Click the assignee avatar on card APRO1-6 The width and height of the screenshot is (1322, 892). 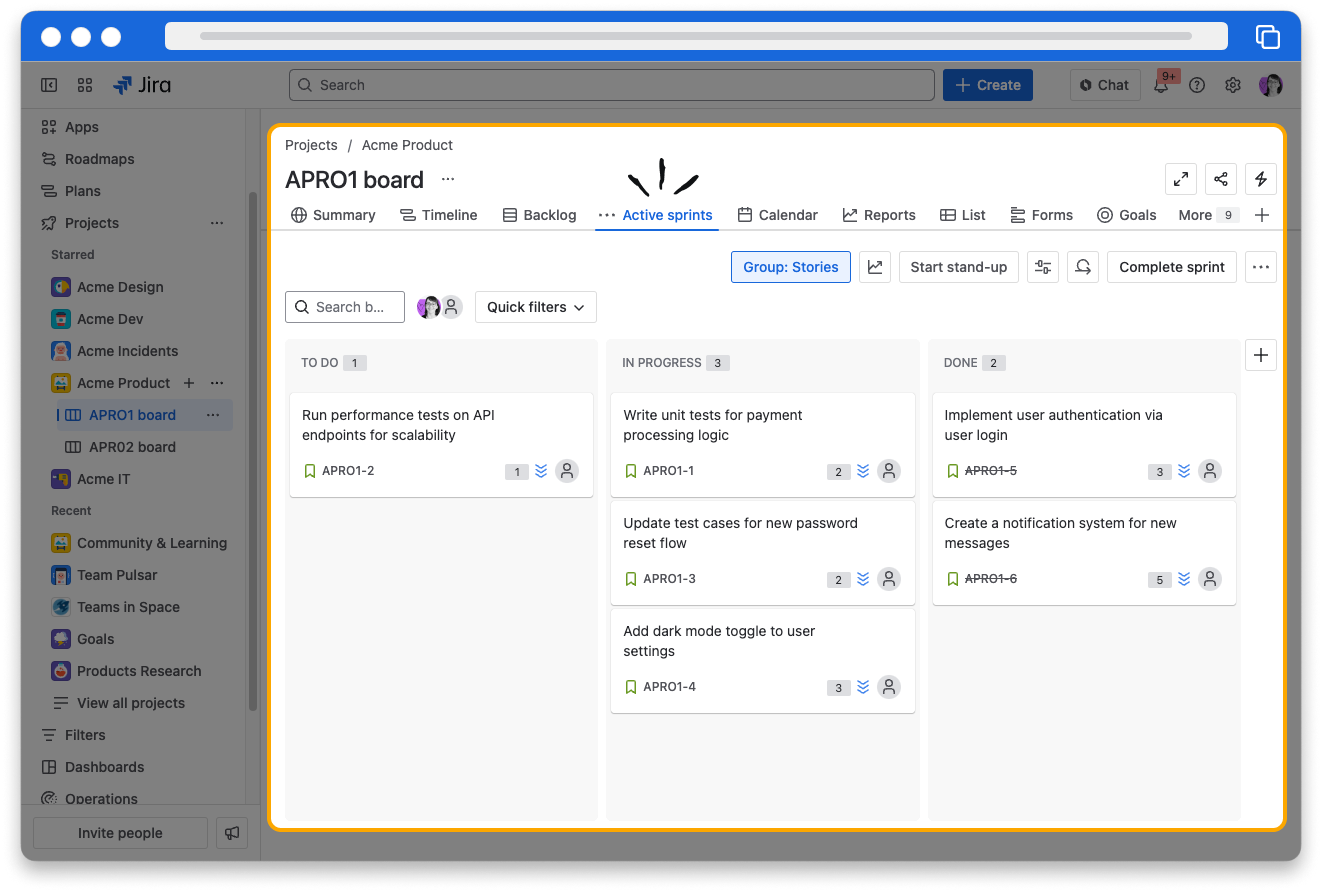(x=1210, y=579)
